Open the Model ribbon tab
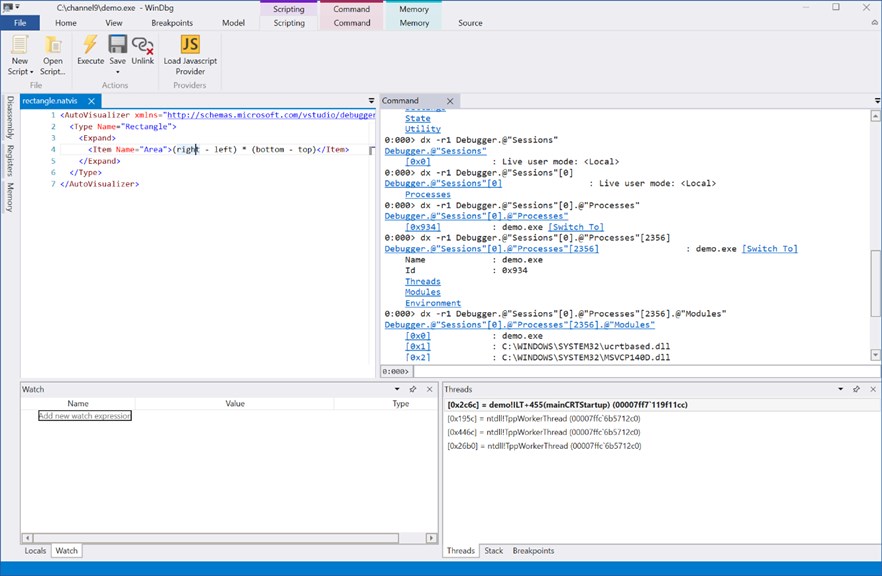882x576 pixels. (233, 23)
